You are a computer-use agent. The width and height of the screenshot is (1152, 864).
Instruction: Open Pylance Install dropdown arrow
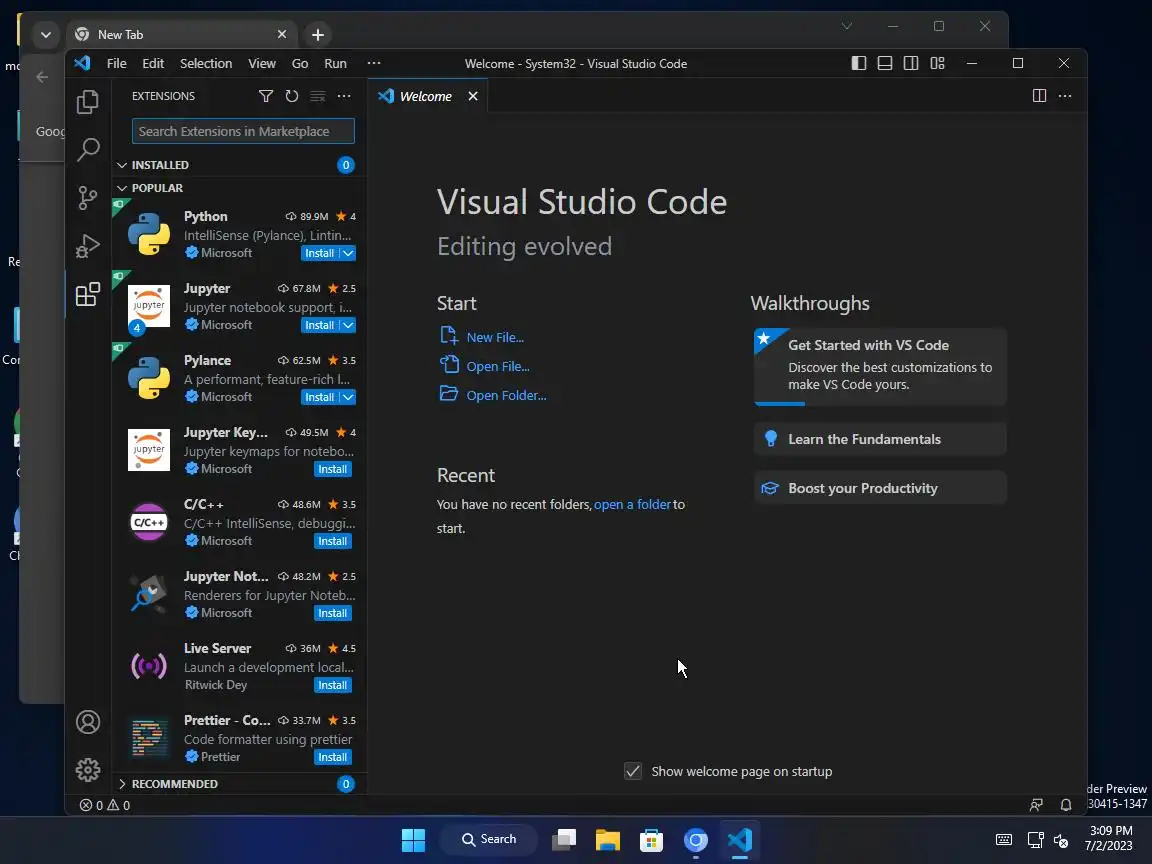(x=348, y=397)
